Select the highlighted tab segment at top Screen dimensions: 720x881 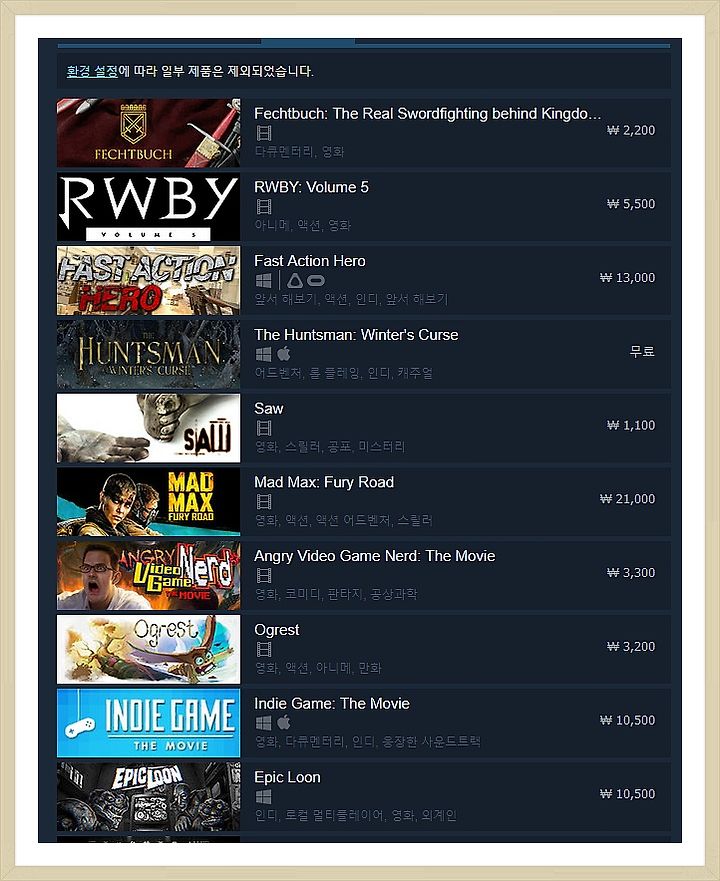(308, 42)
